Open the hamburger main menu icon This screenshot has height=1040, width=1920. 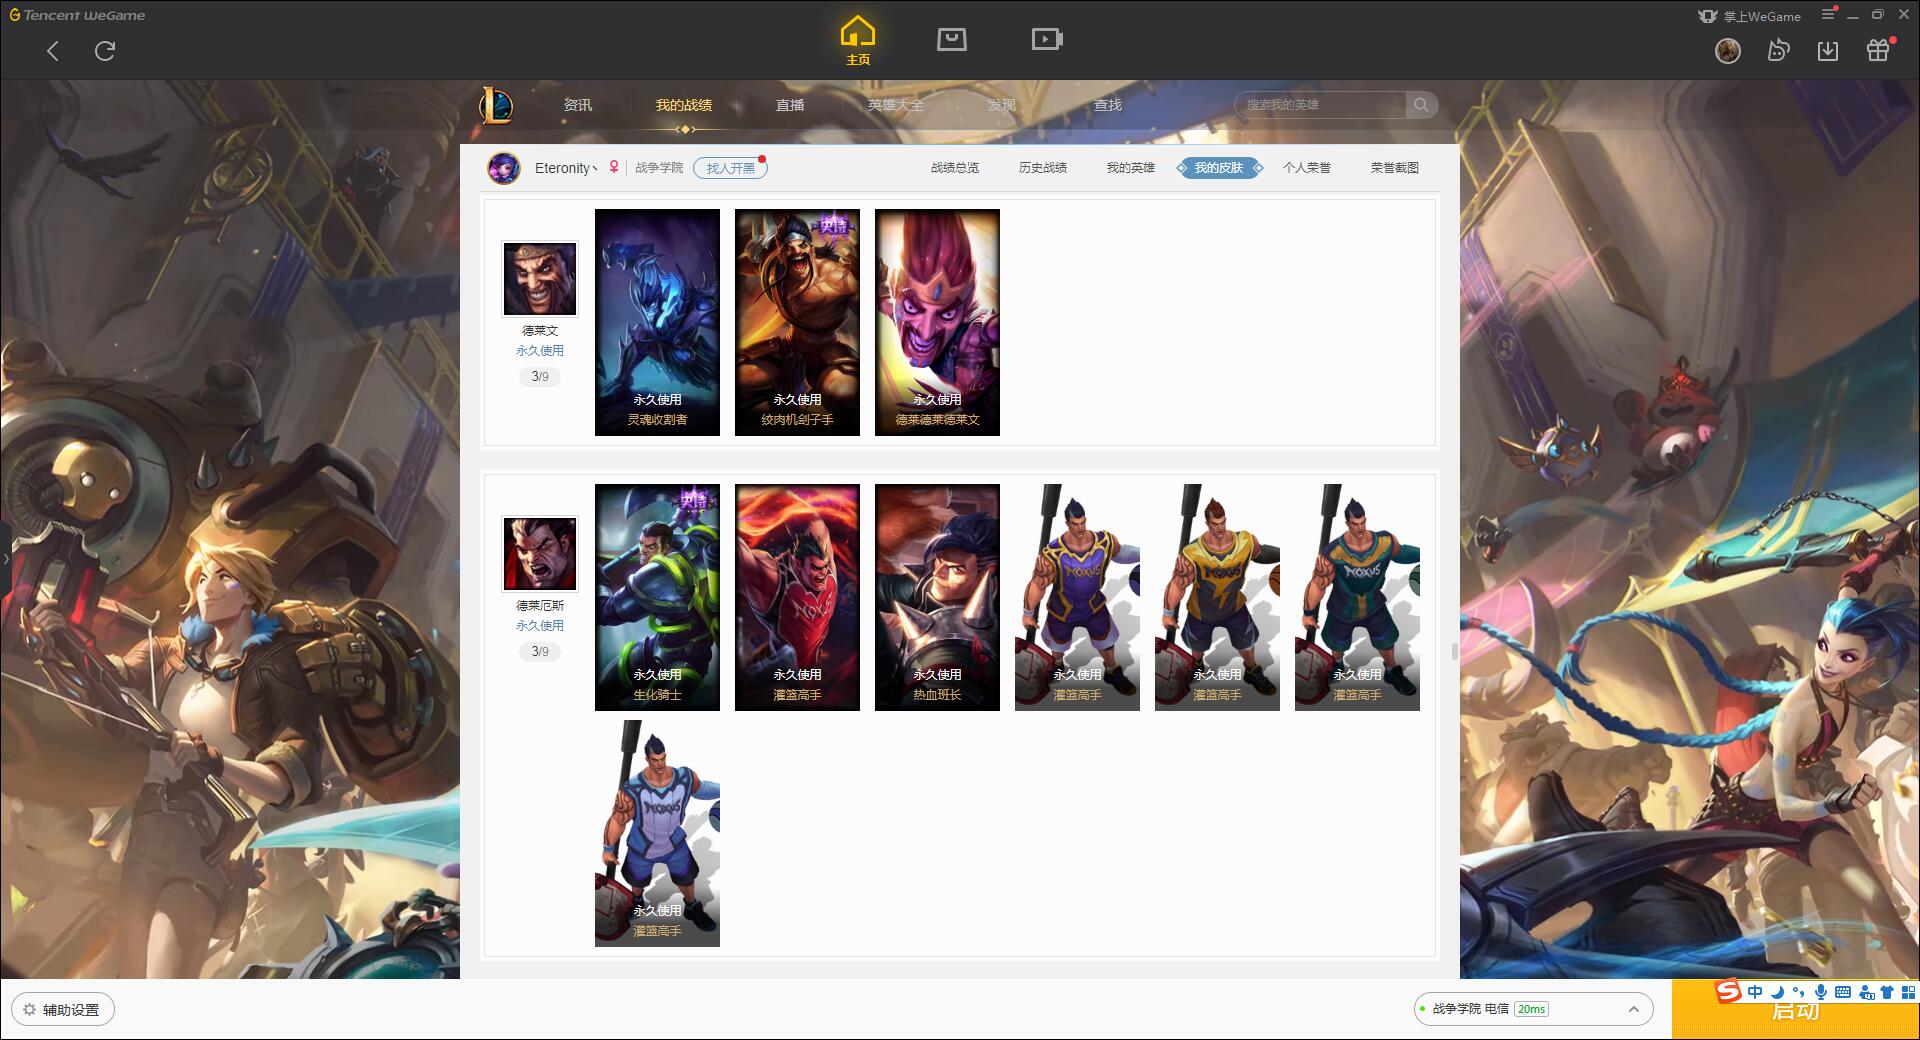[x=1828, y=15]
